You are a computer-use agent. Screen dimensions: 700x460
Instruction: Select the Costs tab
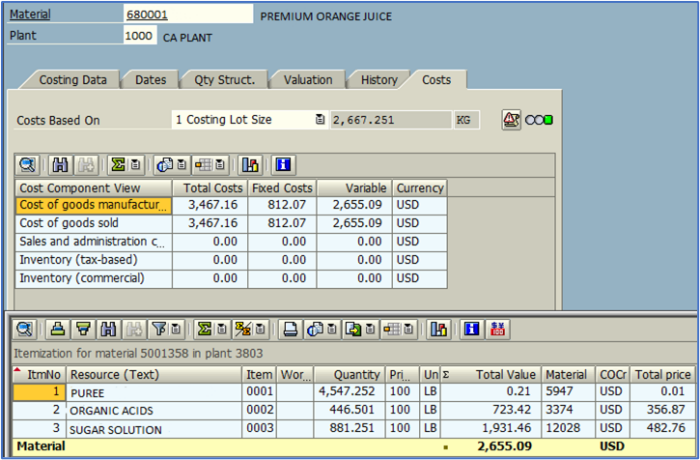tap(436, 80)
